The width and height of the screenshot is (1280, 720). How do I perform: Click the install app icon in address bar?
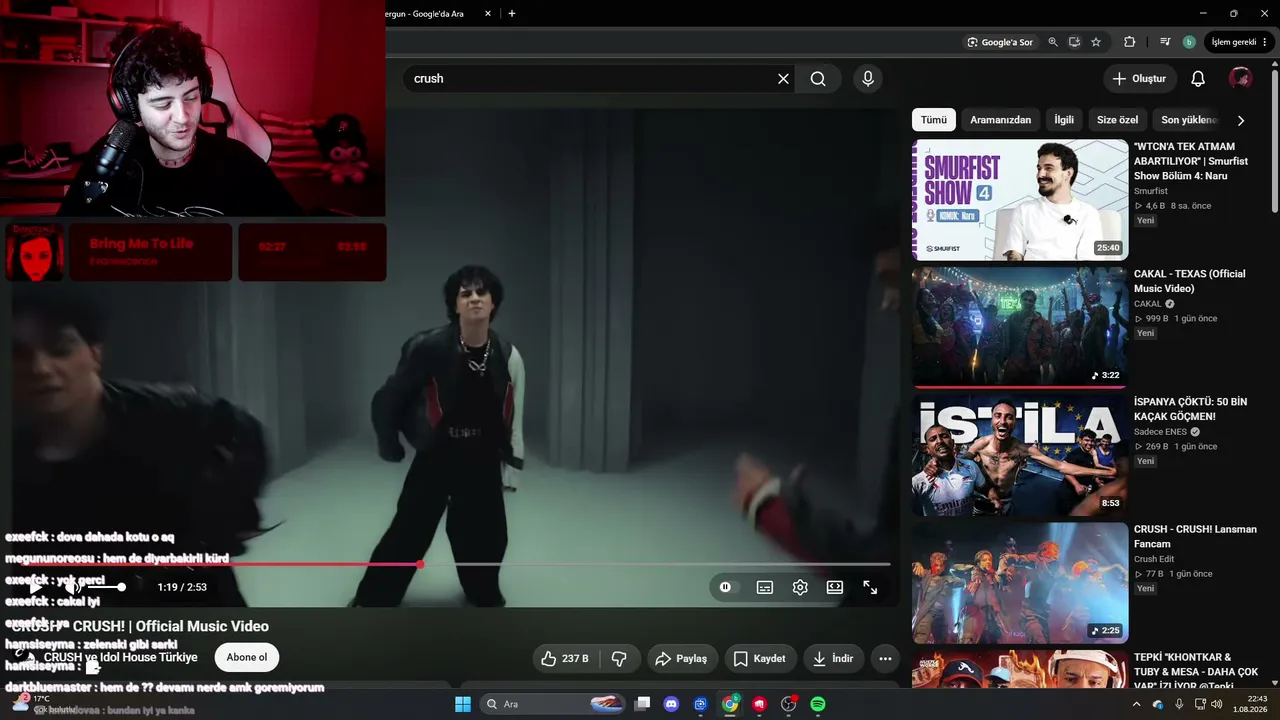[1075, 42]
